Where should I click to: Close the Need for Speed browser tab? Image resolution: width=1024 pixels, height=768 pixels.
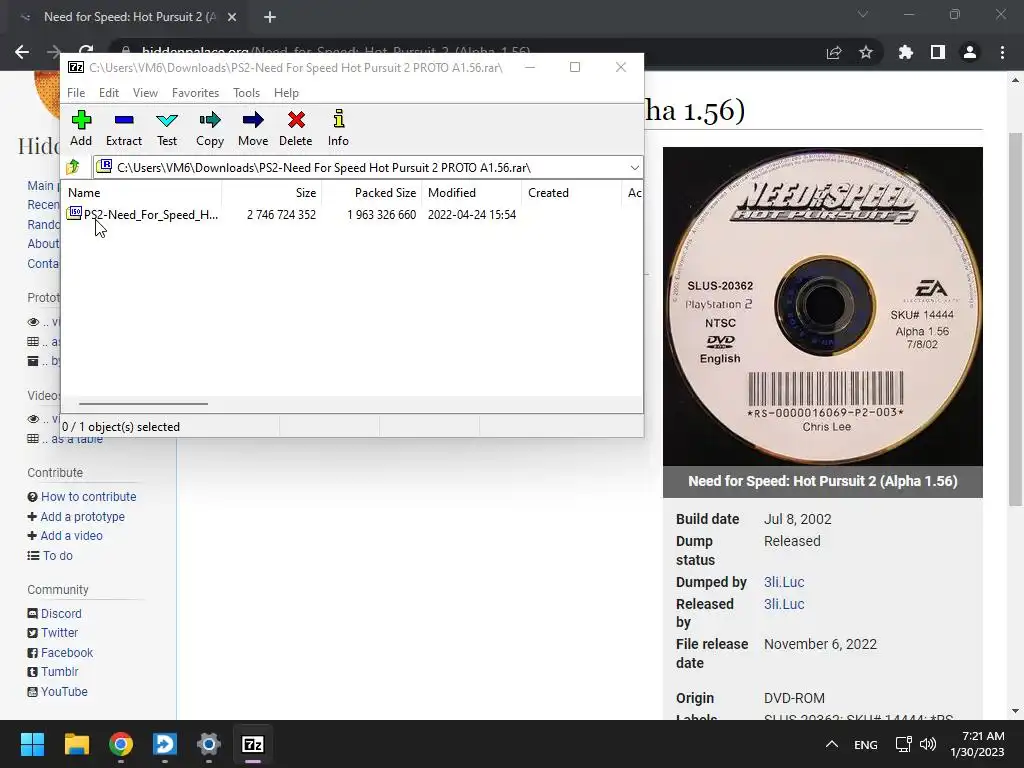point(232,17)
